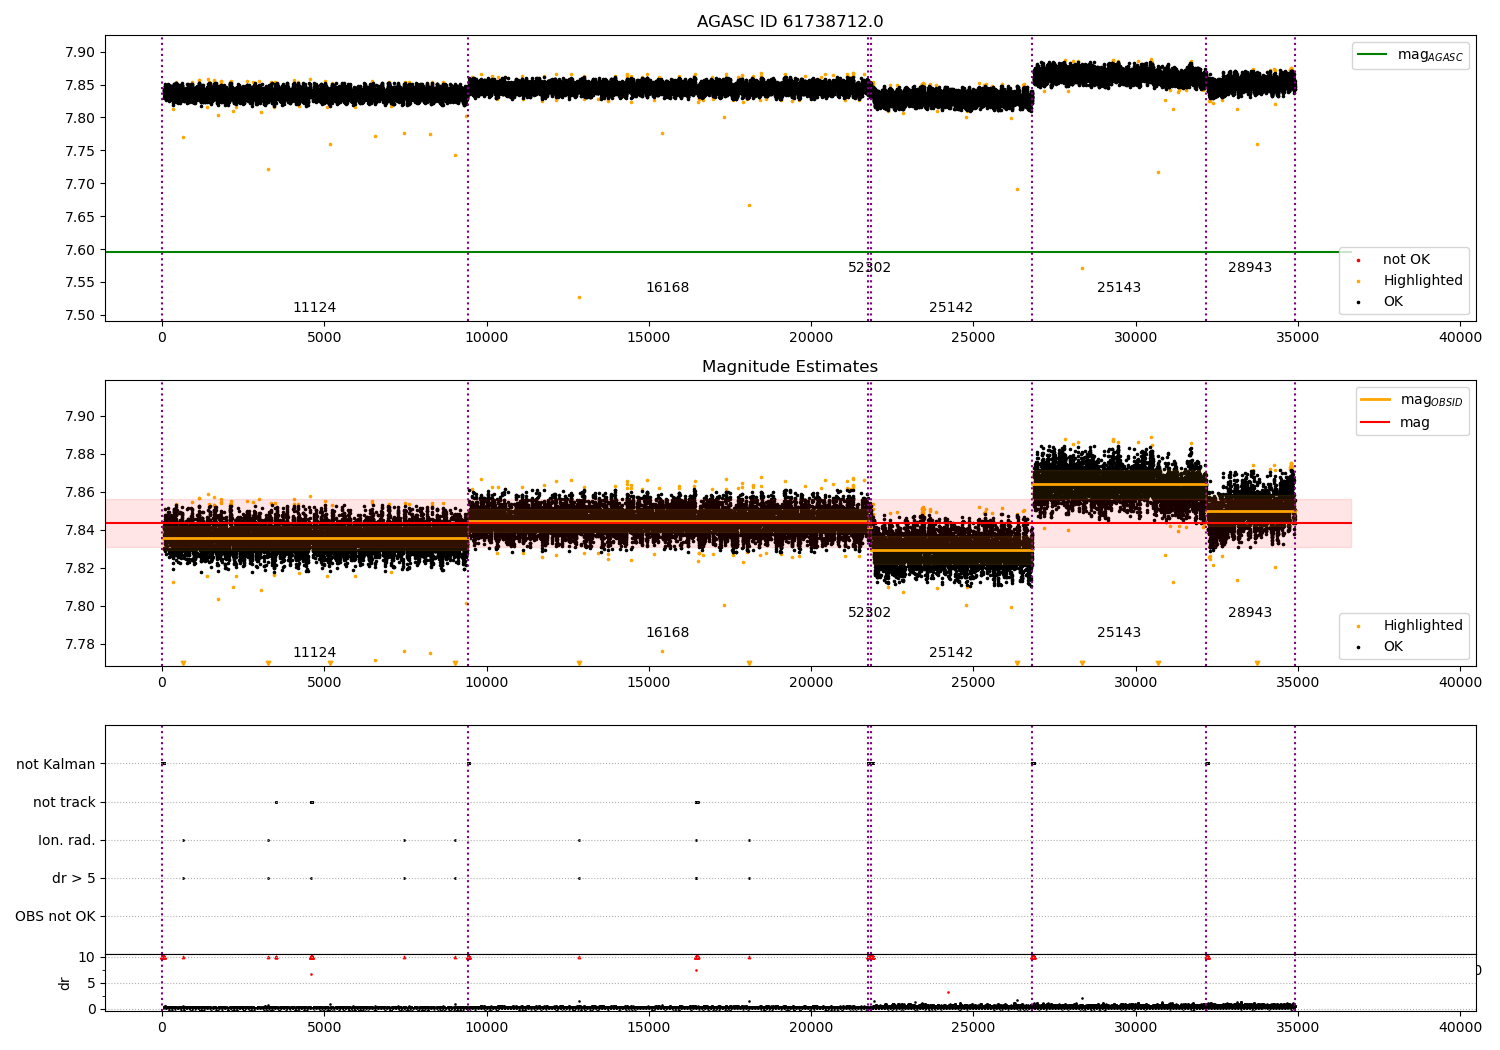The image size is (1500, 1050).
Task: Click the orange mag OBSID legend line
Action: click(x=1375, y=399)
